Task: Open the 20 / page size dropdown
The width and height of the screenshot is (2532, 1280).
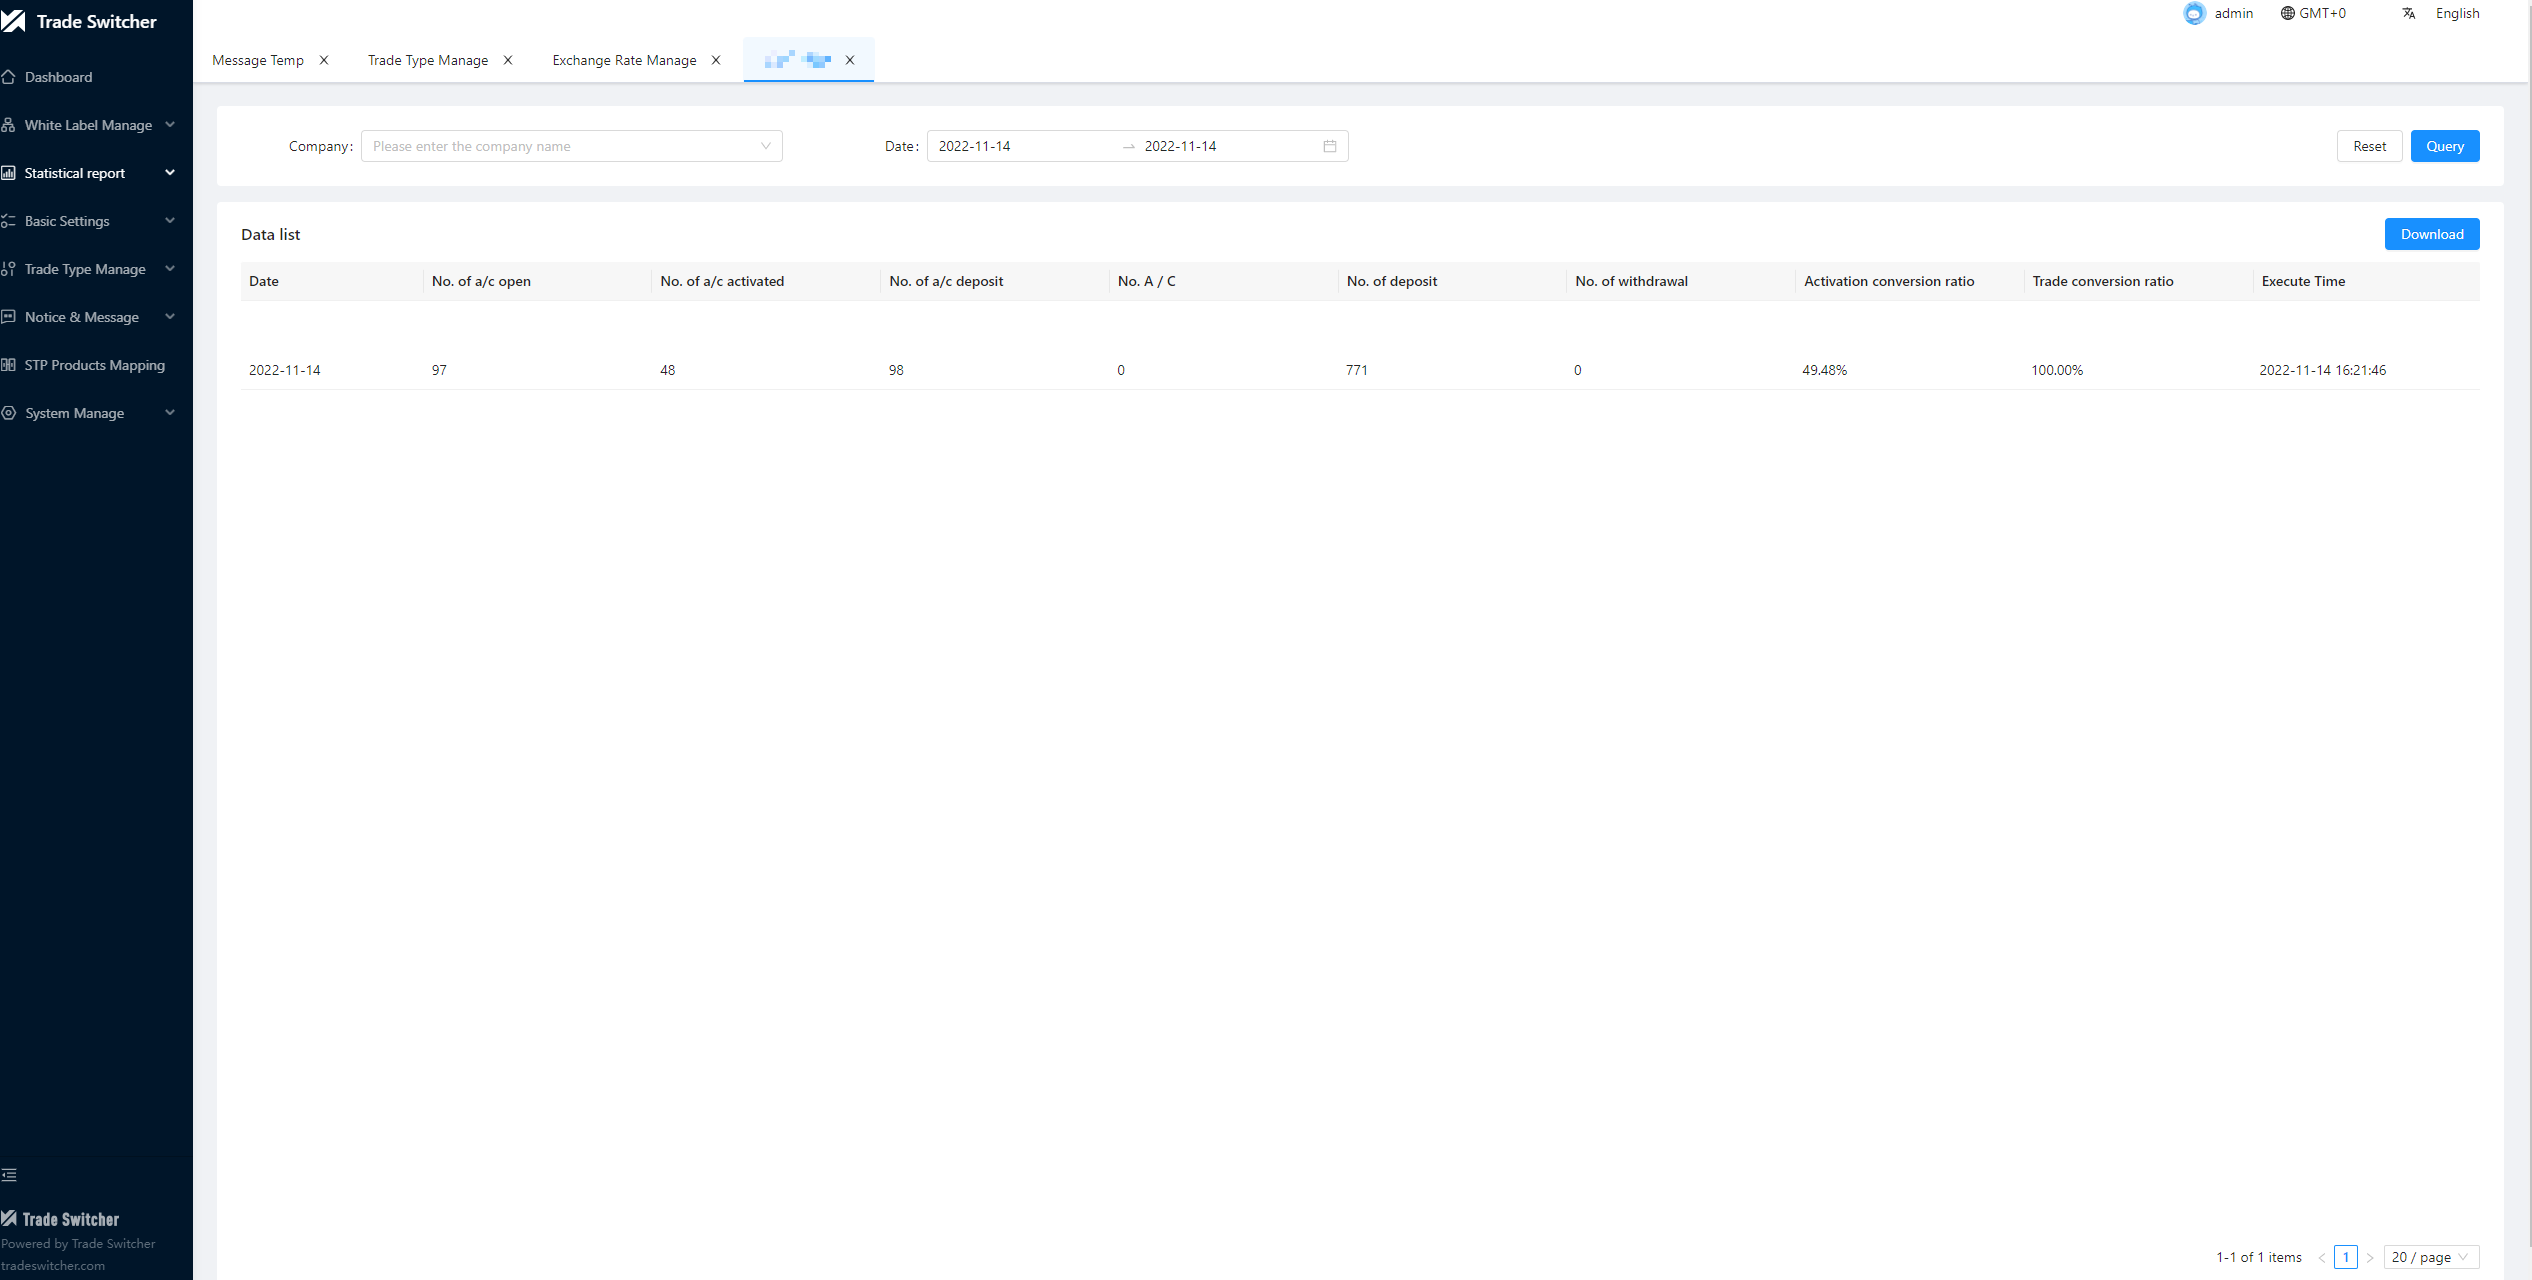Action: 2430,1257
